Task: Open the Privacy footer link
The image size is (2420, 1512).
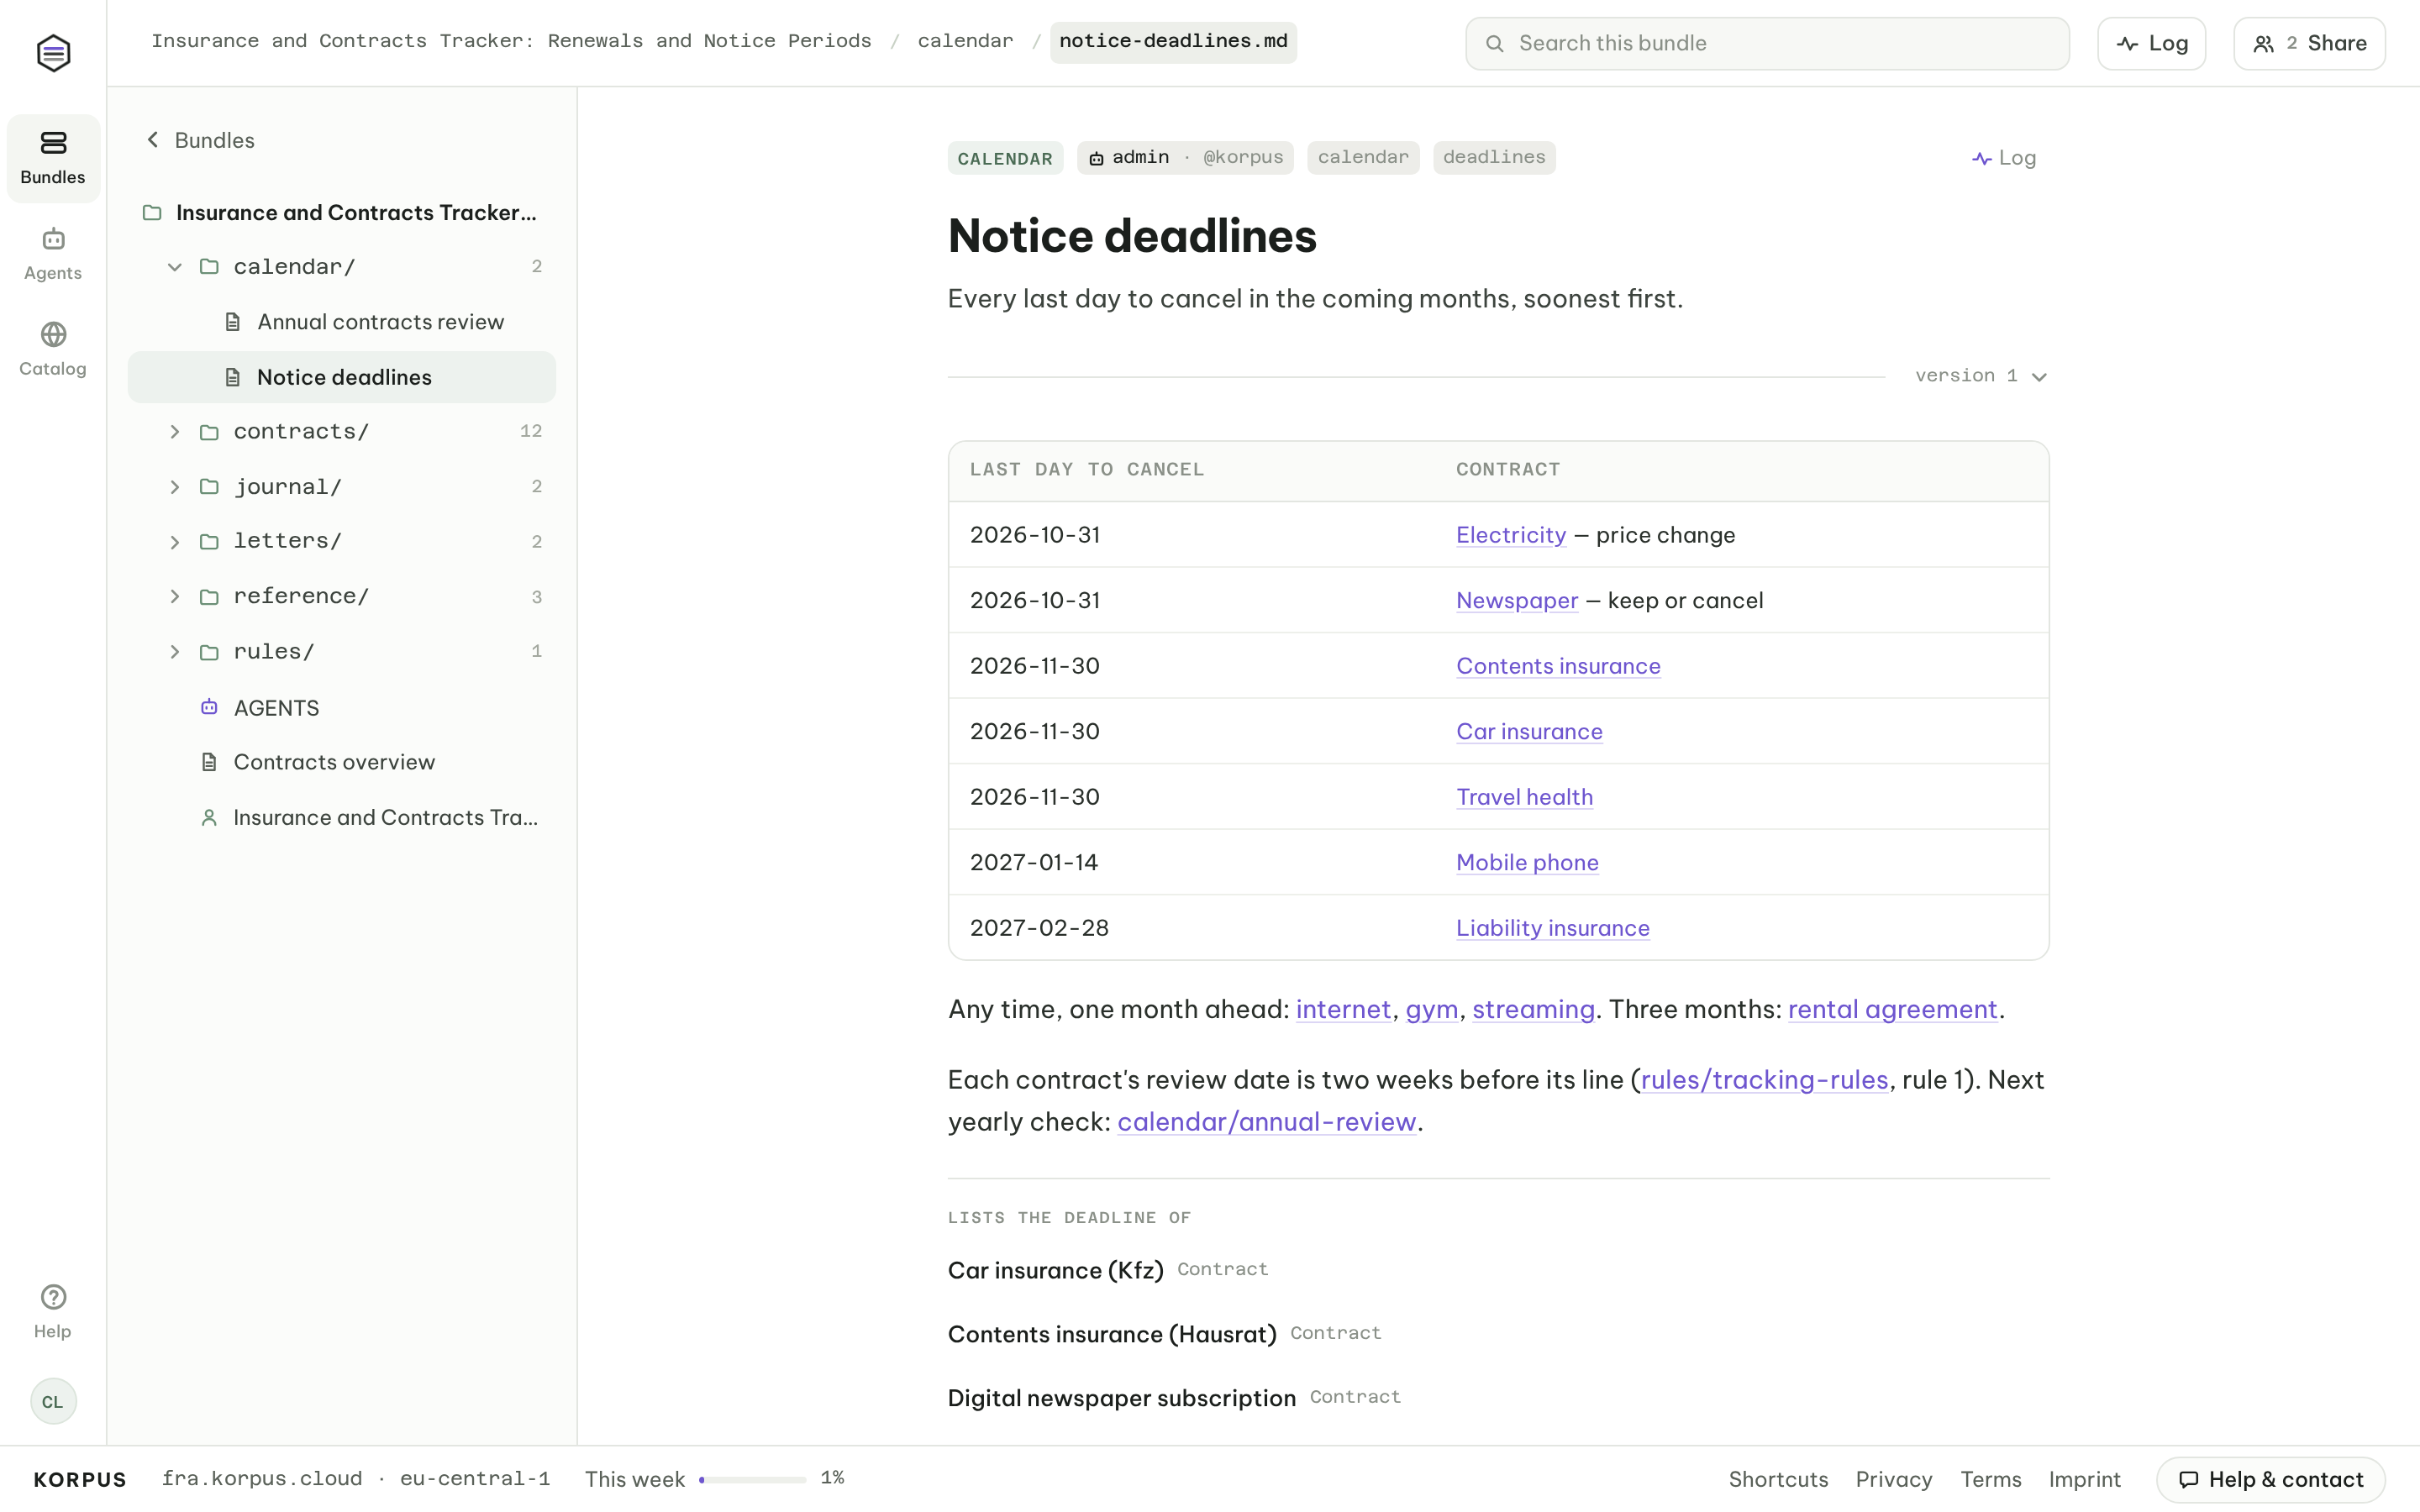Action: point(1894,1479)
